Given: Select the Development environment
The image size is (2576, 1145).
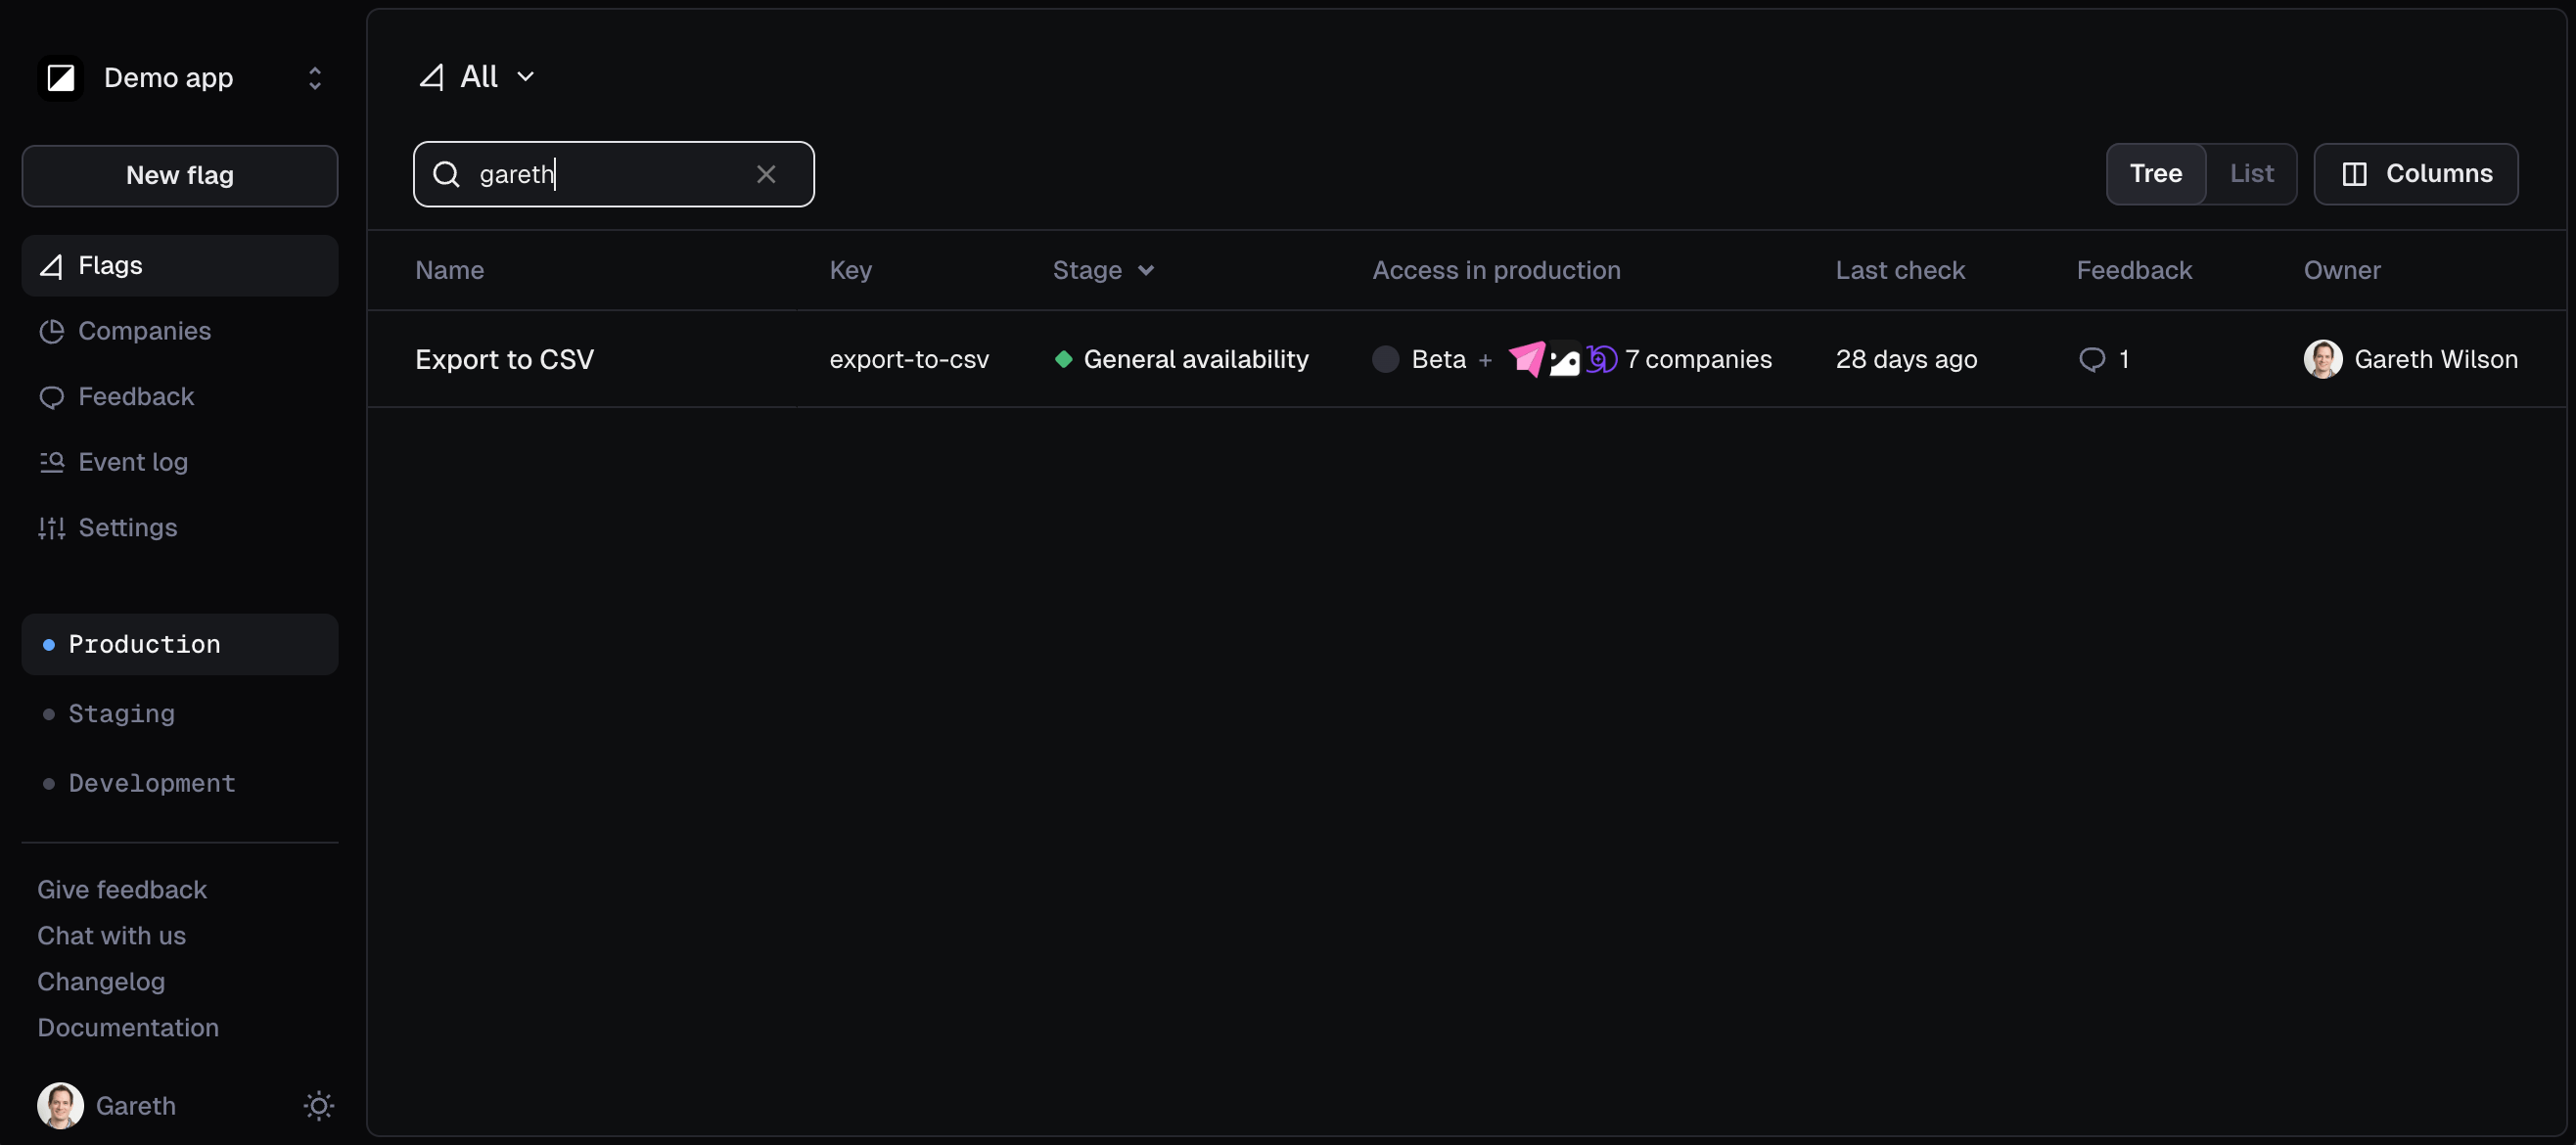Looking at the screenshot, I should click(x=180, y=783).
